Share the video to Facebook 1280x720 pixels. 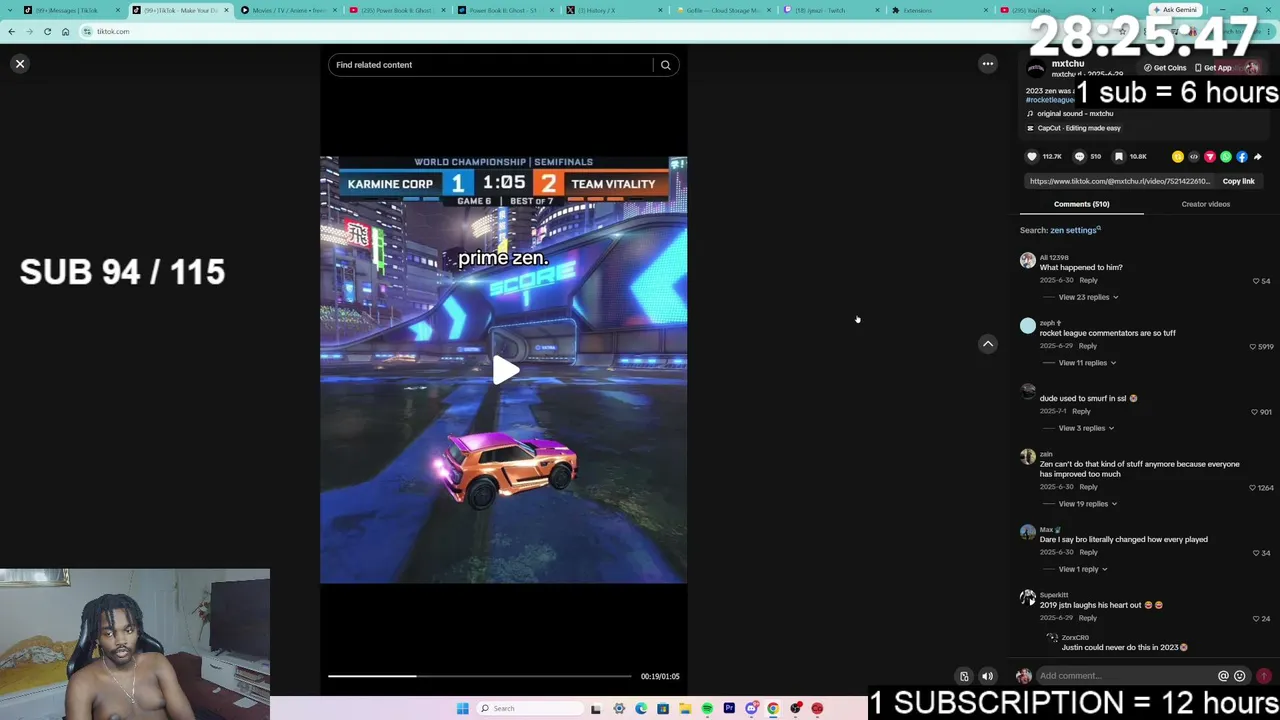point(1242,157)
